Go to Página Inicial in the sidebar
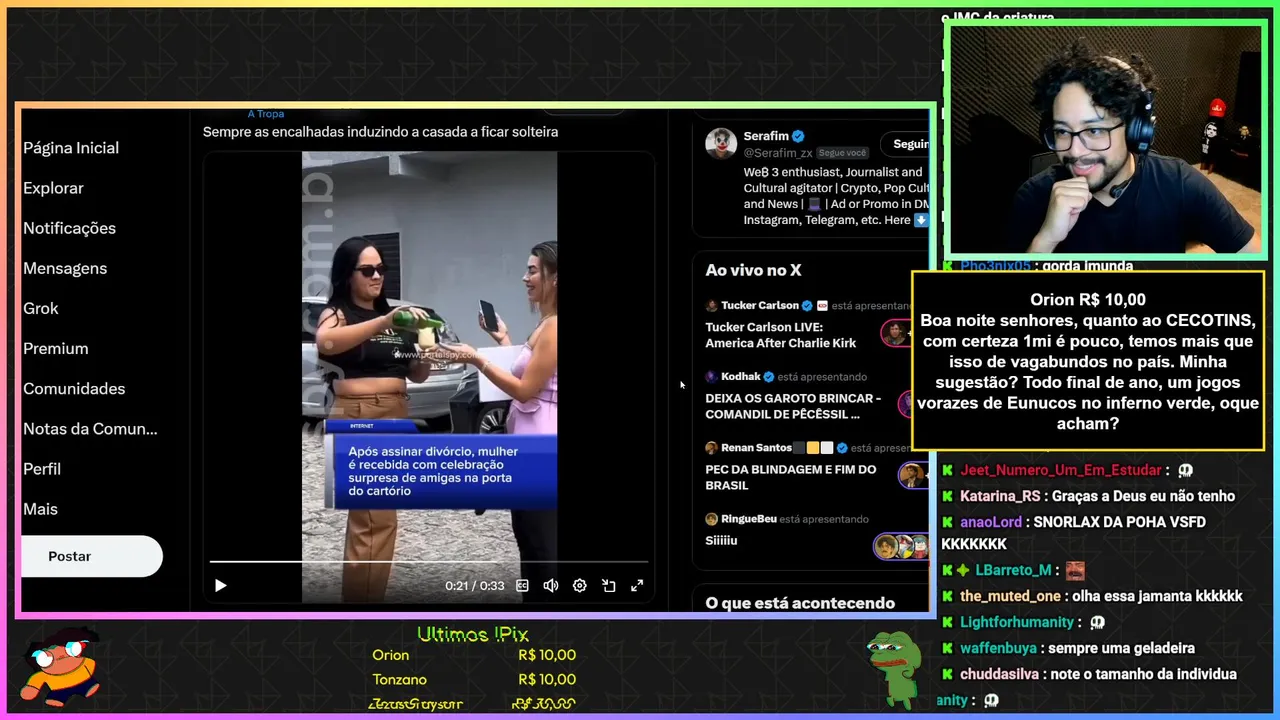 point(71,148)
